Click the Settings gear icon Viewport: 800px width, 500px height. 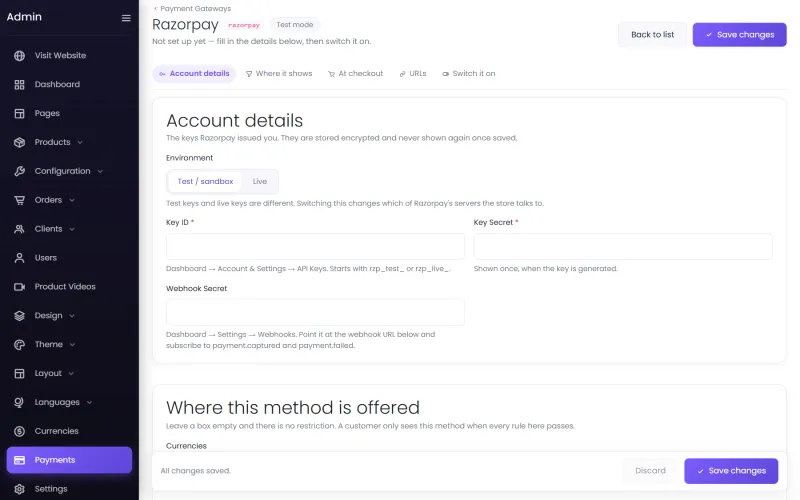tap(19, 489)
